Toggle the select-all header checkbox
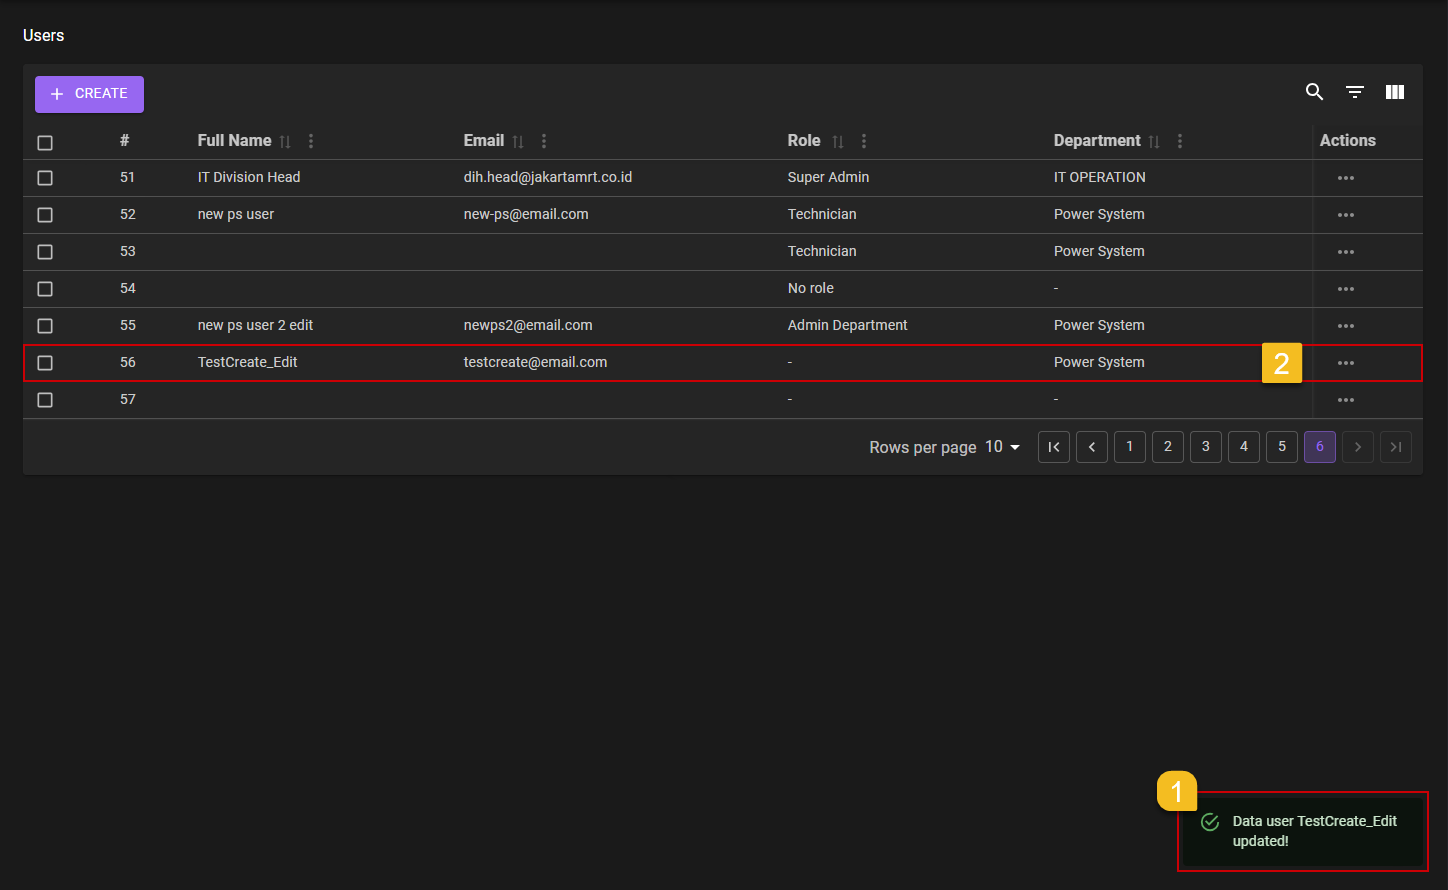Viewport: 1448px width, 890px height. pyautogui.click(x=45, y=143)
